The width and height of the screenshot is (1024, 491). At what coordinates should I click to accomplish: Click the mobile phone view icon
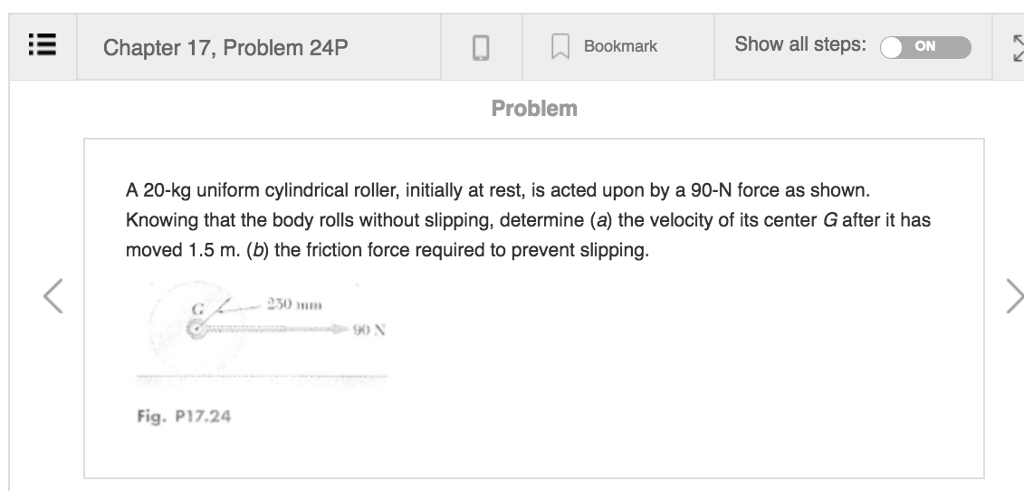pos(481,48)
